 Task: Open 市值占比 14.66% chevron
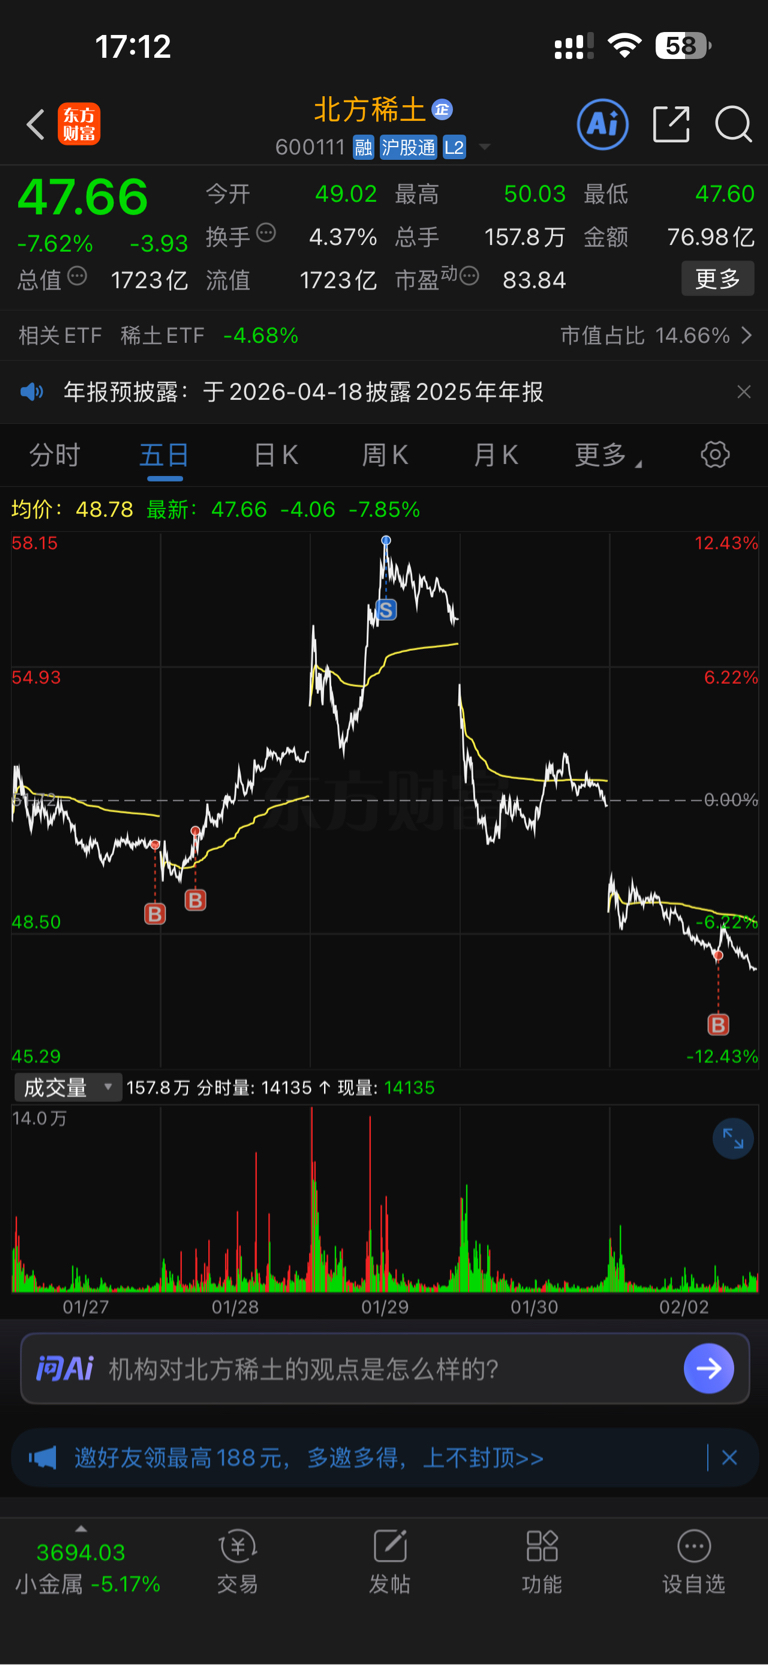(746, 336)
